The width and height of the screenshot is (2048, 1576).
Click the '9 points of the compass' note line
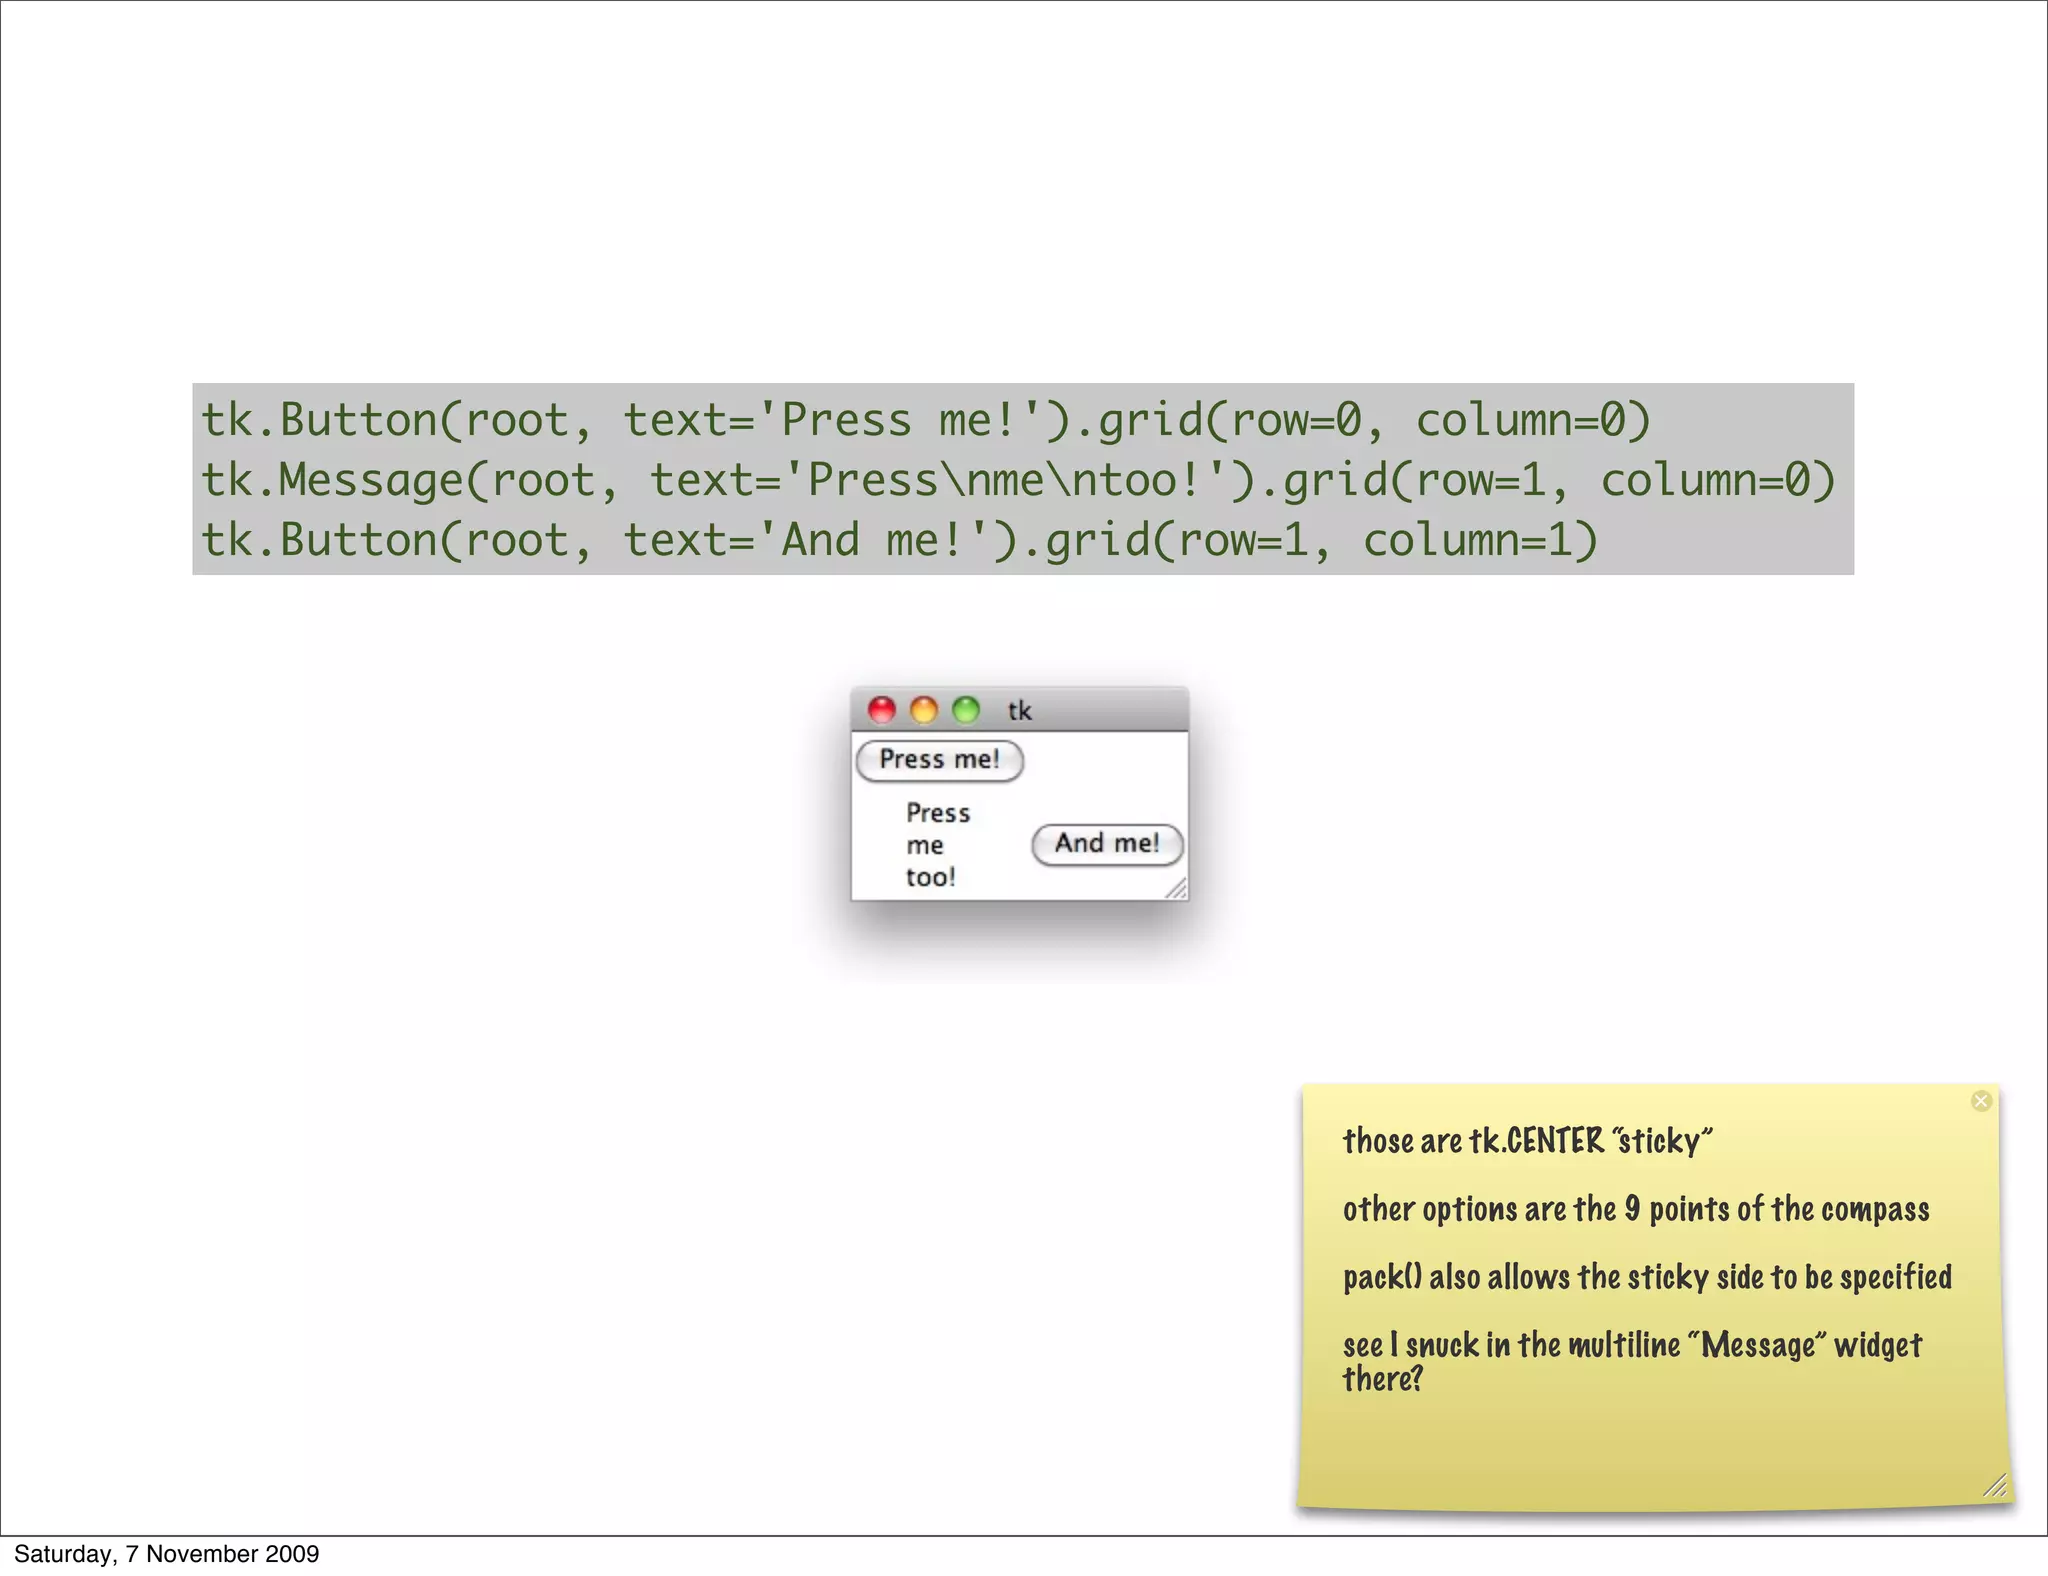point(1635,1209)
